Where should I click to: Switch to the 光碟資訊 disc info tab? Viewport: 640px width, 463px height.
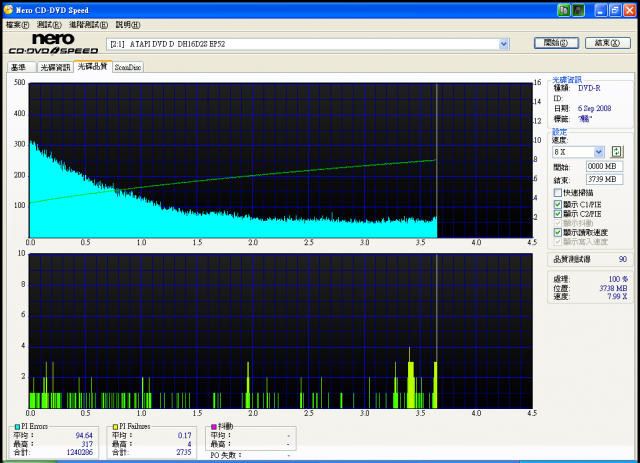(x=56, y=67)
